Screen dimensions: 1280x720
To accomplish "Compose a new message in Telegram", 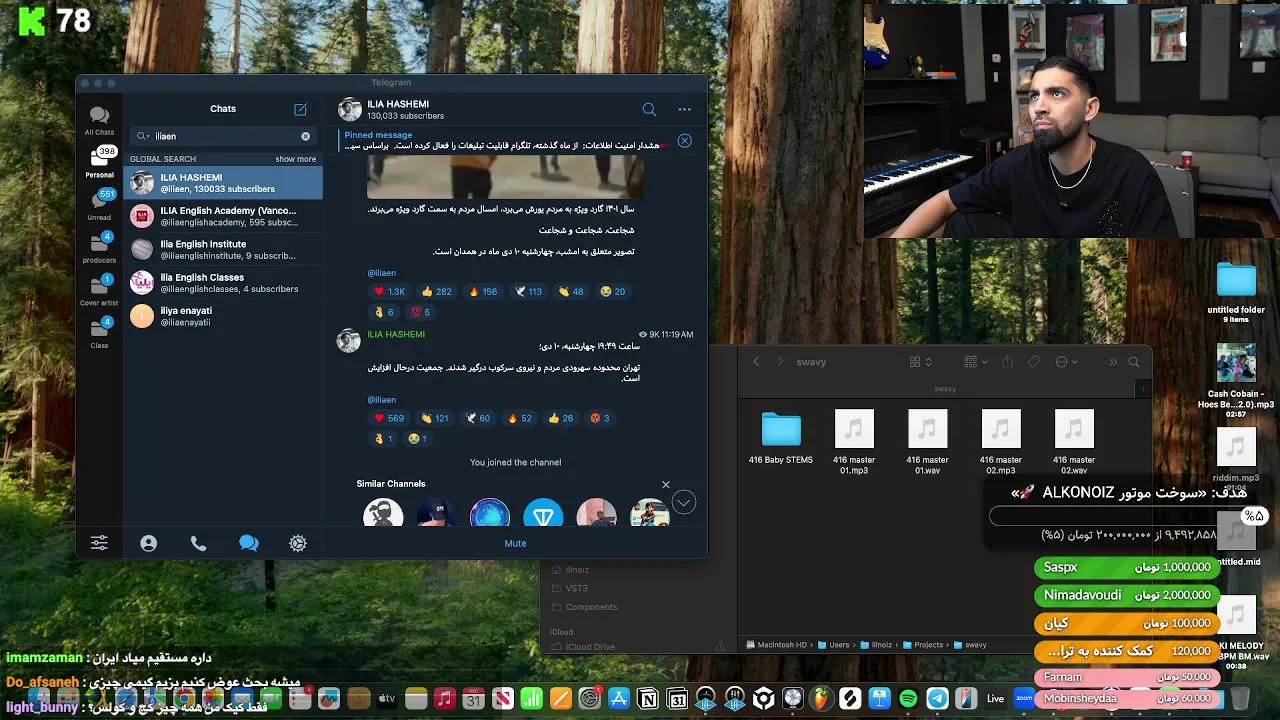I will pos(300,109).
